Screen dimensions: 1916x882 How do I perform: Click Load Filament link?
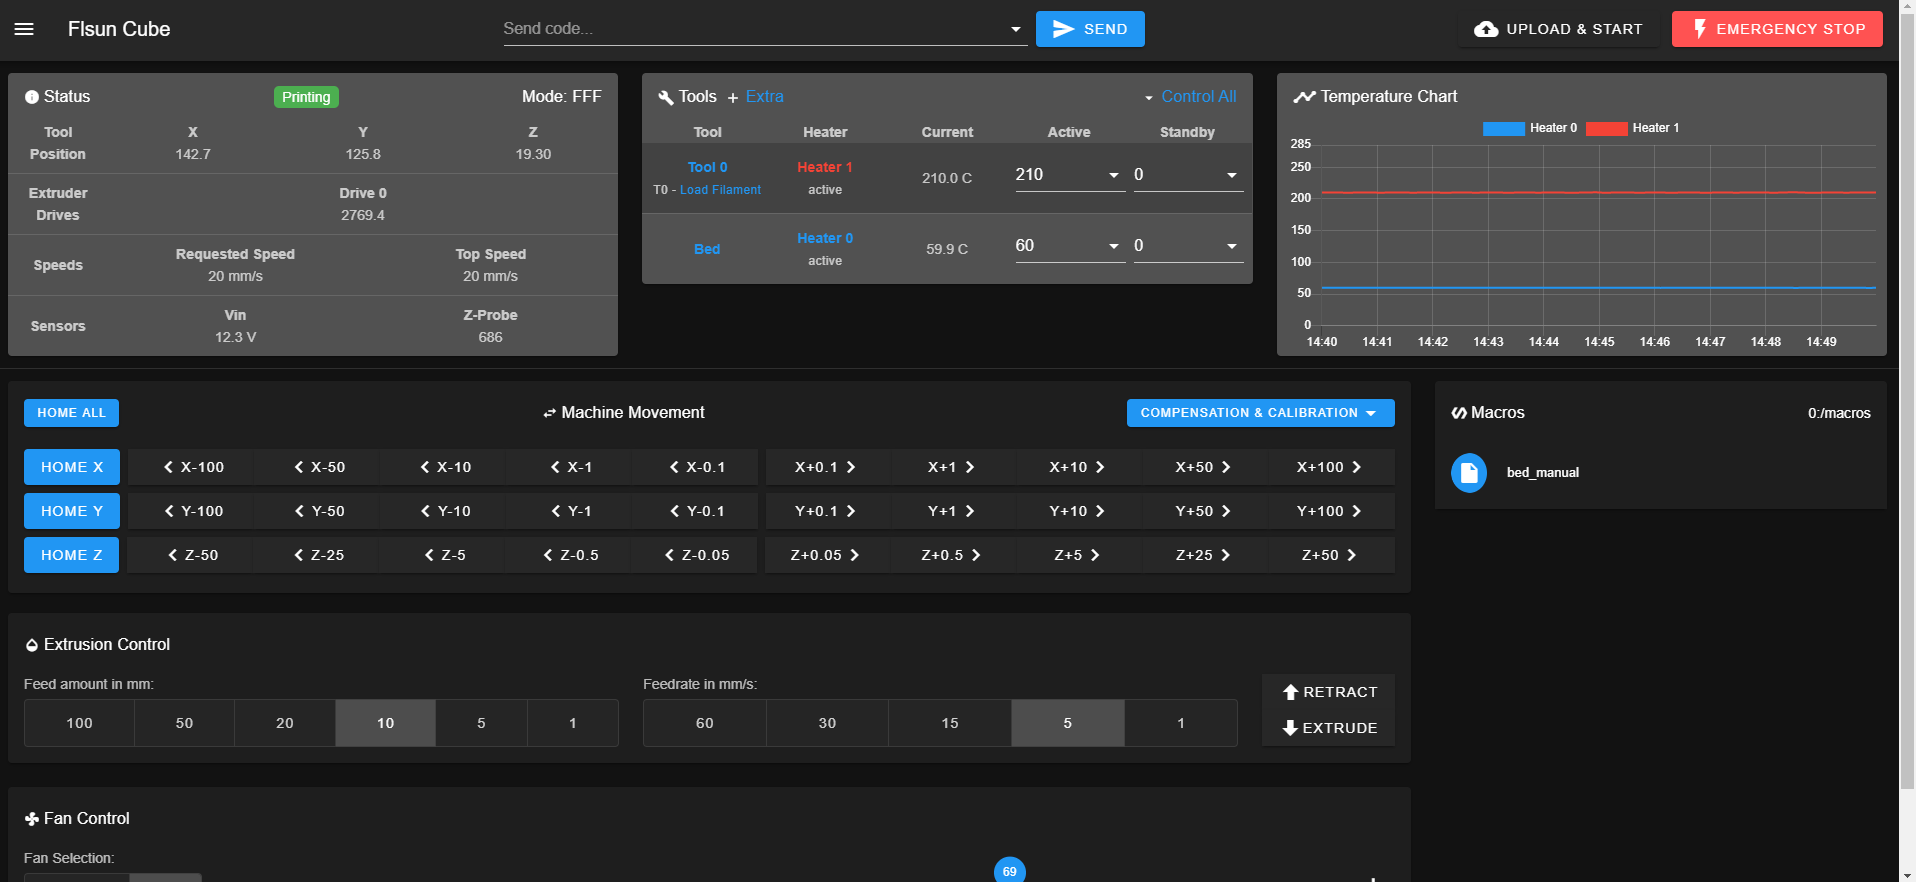[x=720, y=190]
